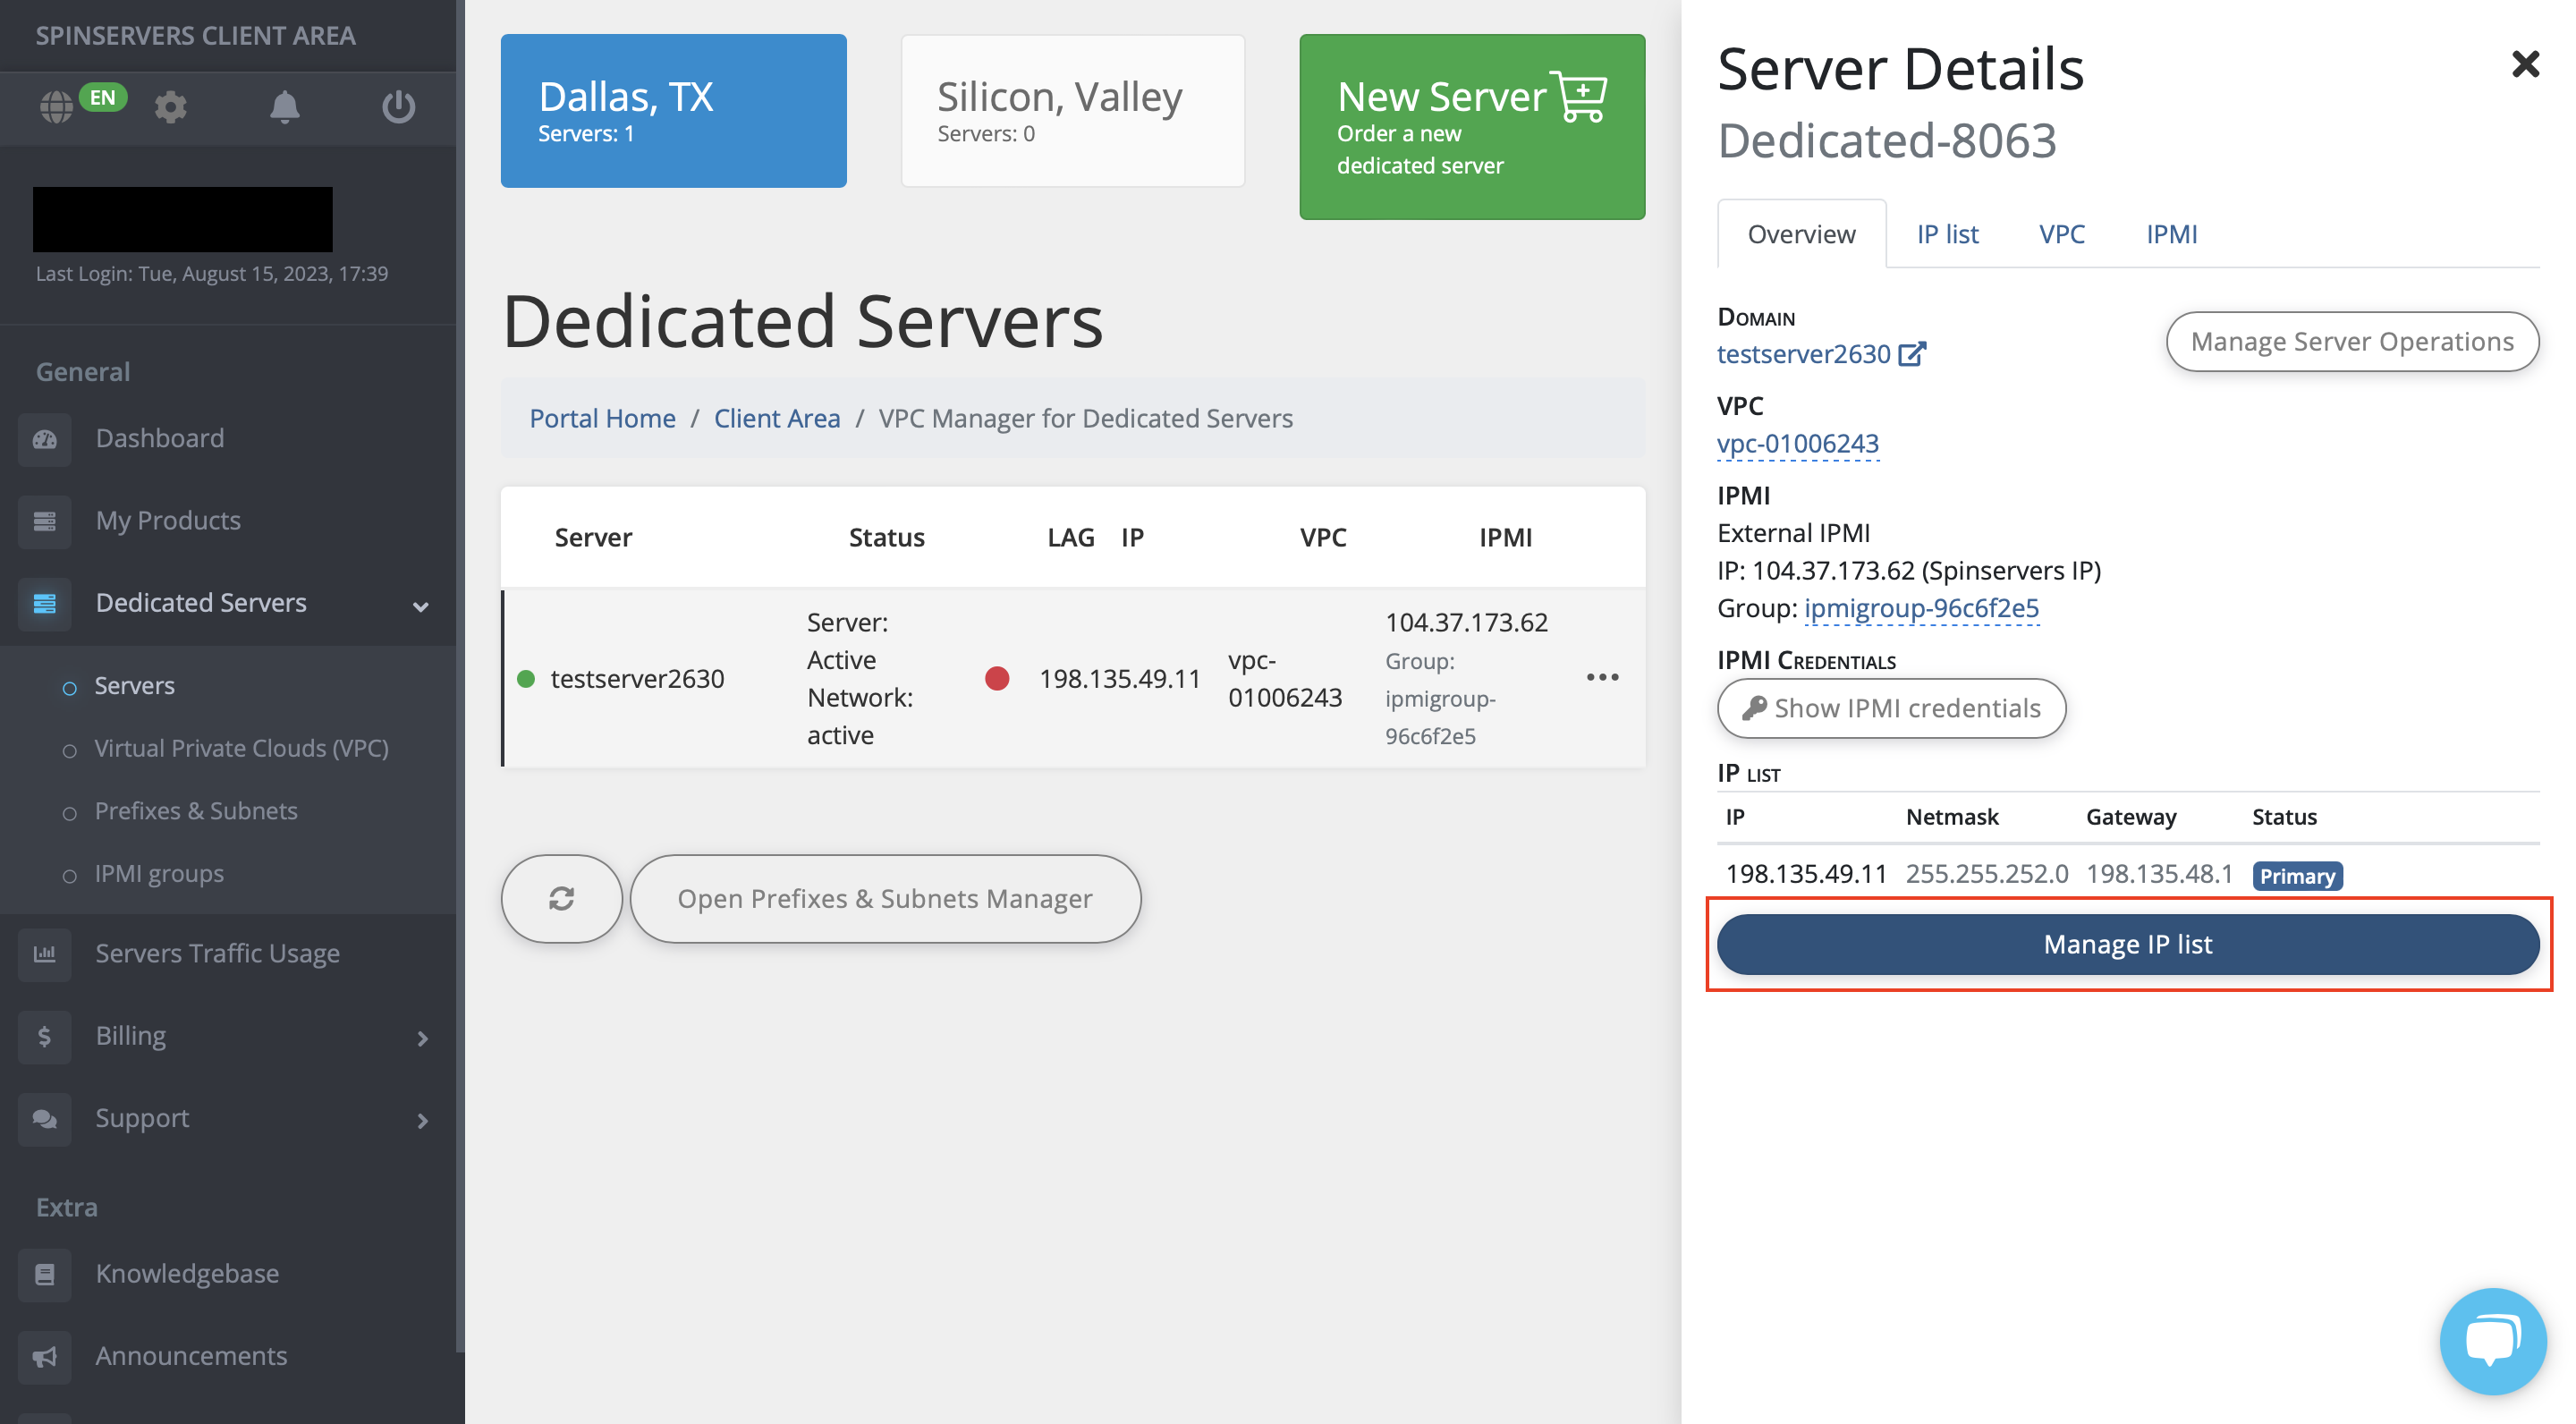Open the live chat bubble widget
The image size is (2576, 1424).
click(2493, 1341)
